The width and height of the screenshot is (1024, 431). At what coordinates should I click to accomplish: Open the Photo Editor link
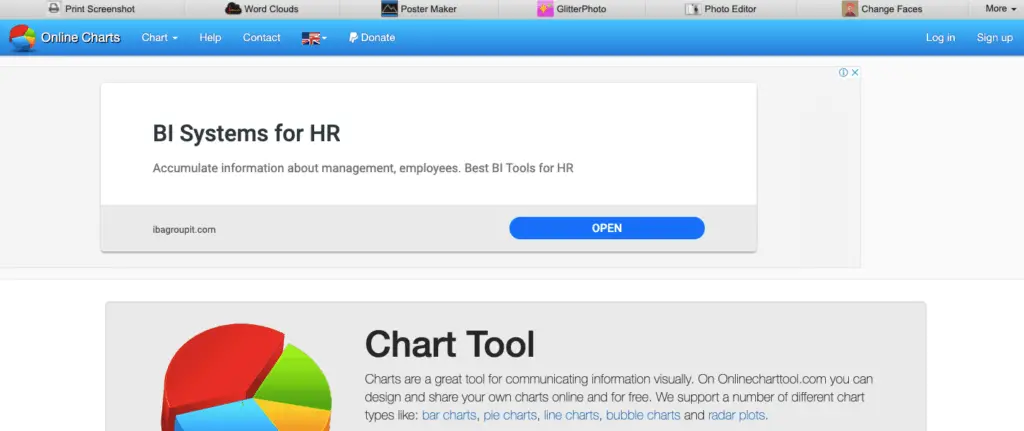click(730, 9)
